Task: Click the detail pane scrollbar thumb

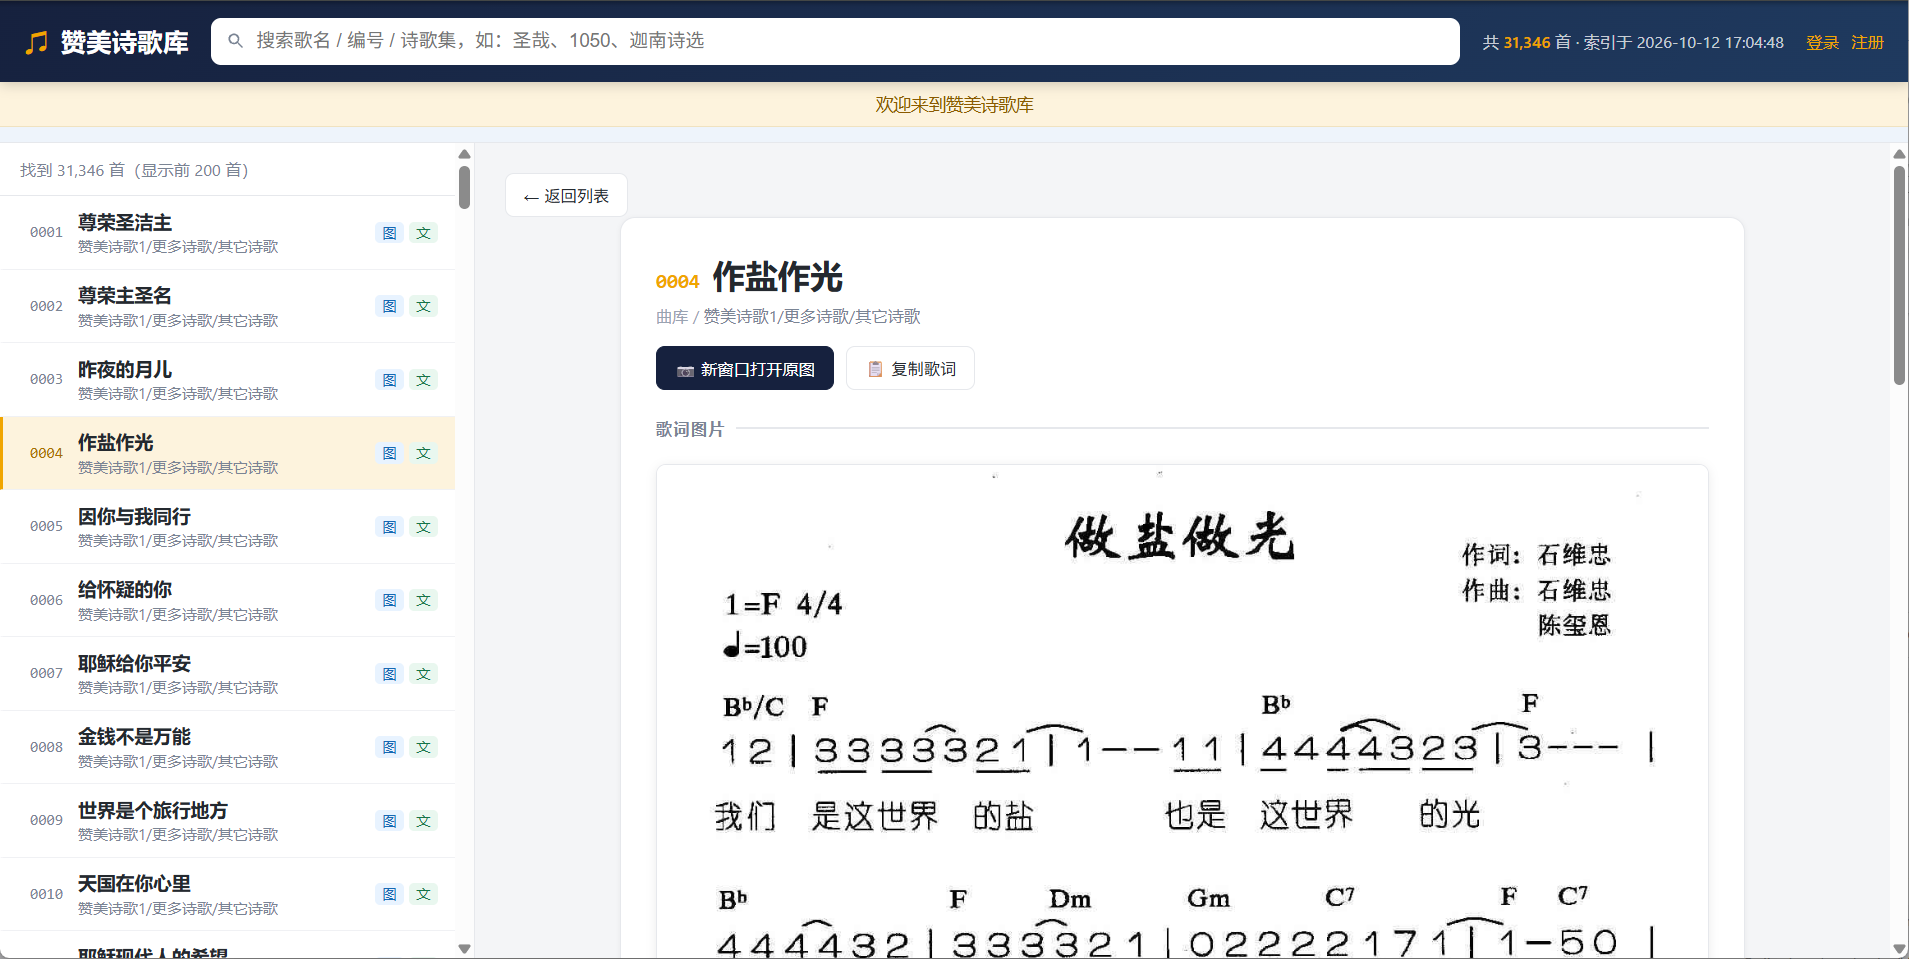Action: point(1899,275)
